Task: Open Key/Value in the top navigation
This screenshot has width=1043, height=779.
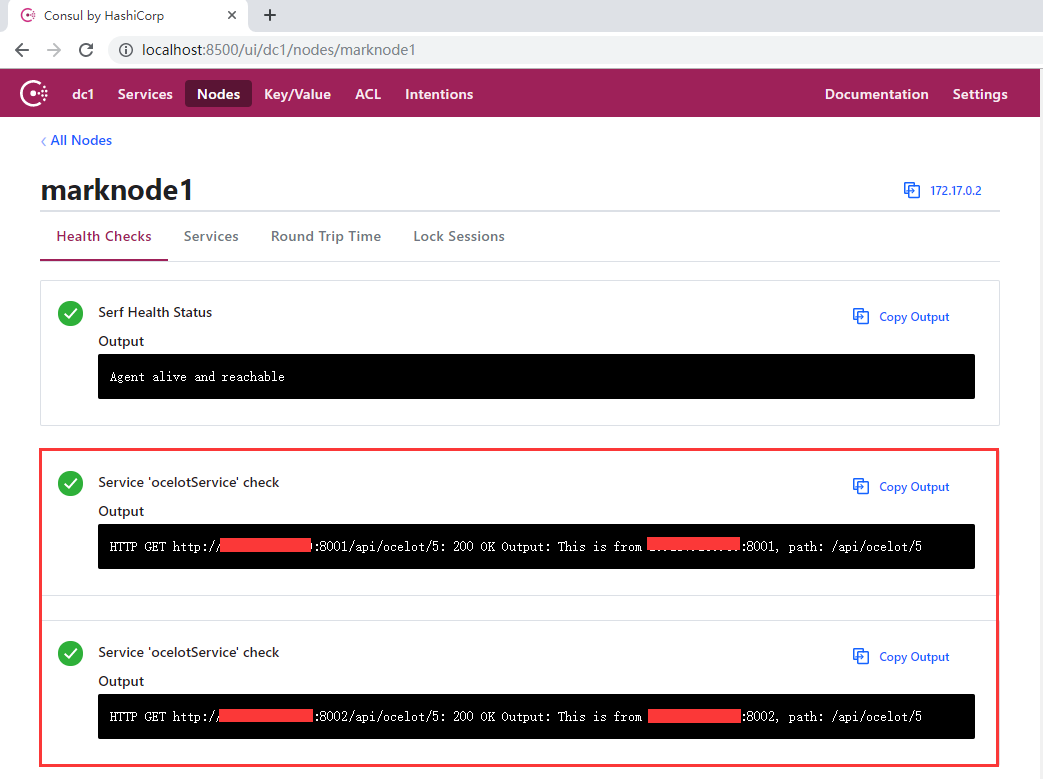Action: point(297,94)
